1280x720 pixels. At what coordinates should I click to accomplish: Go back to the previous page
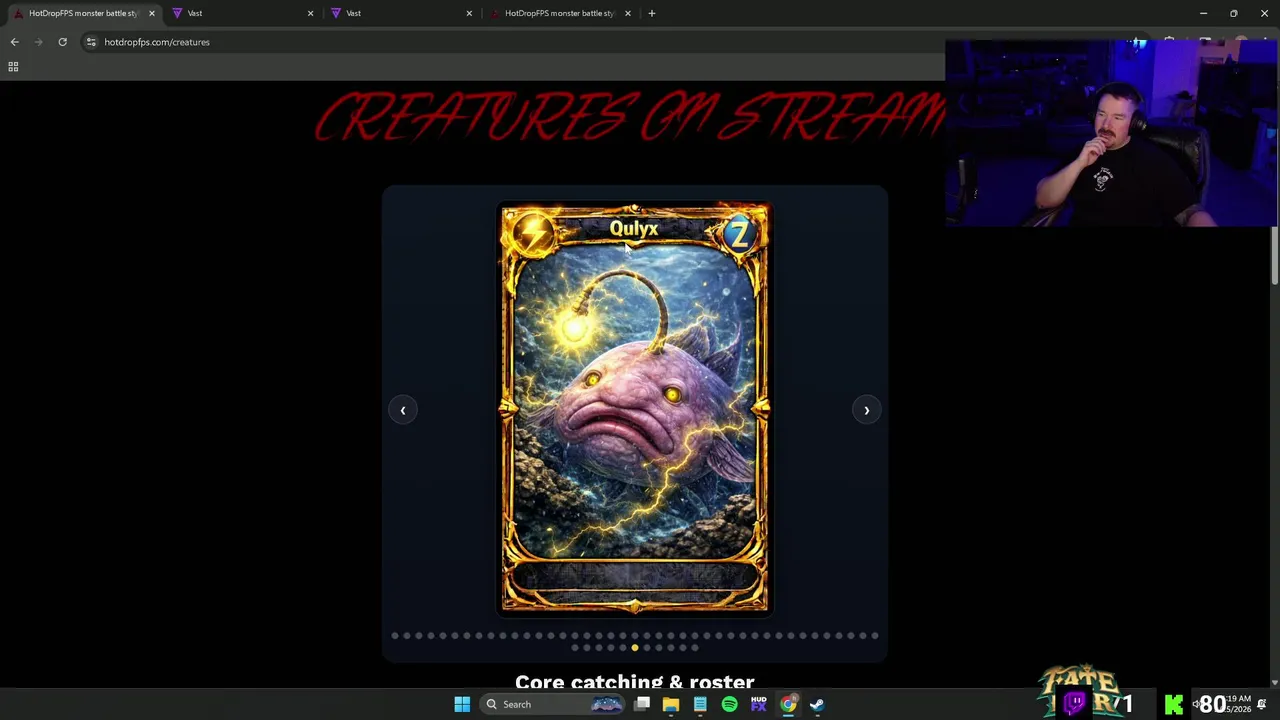pos(14,42)
